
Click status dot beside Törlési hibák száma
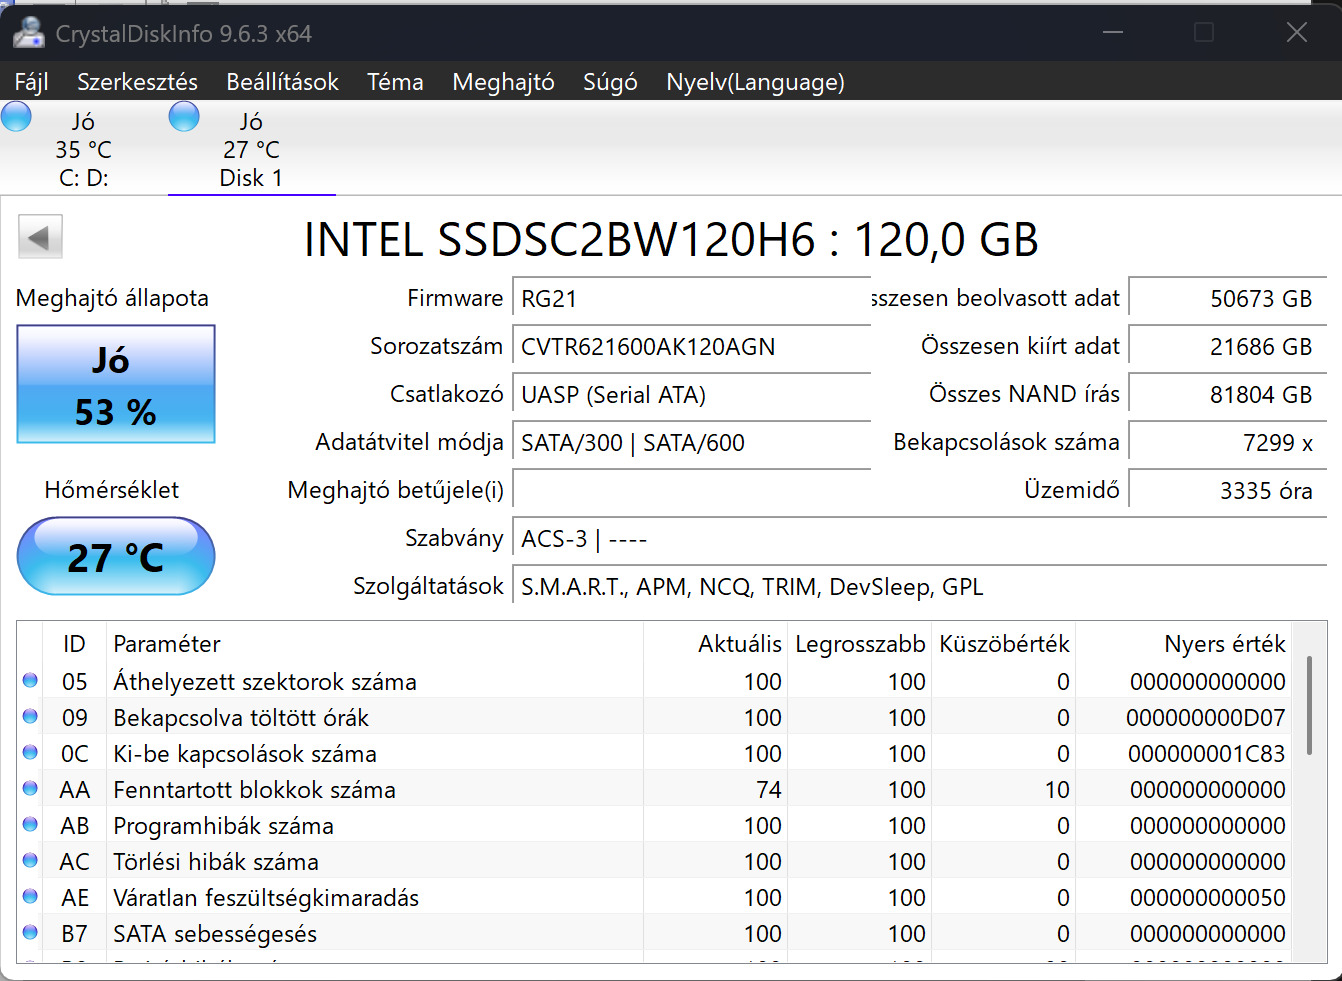pos(30,861)
